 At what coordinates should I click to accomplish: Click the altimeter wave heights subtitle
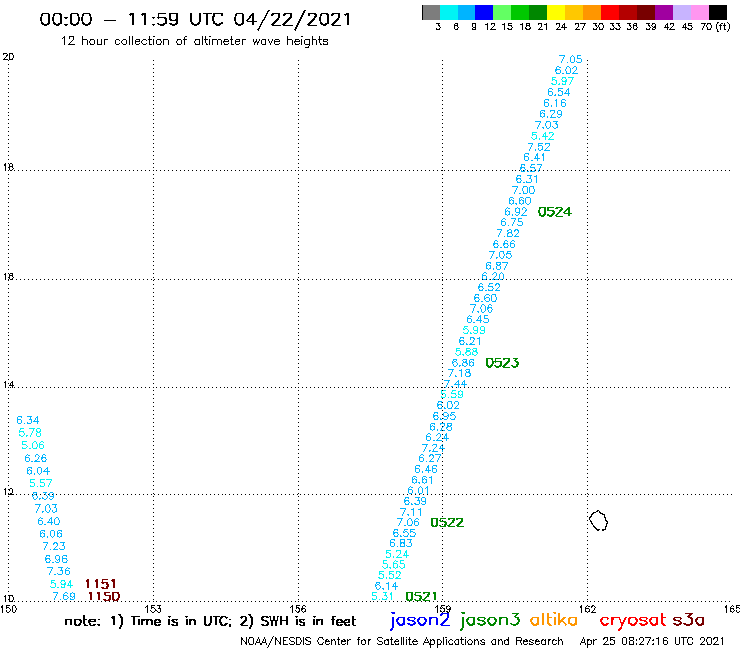coord(194,41)
